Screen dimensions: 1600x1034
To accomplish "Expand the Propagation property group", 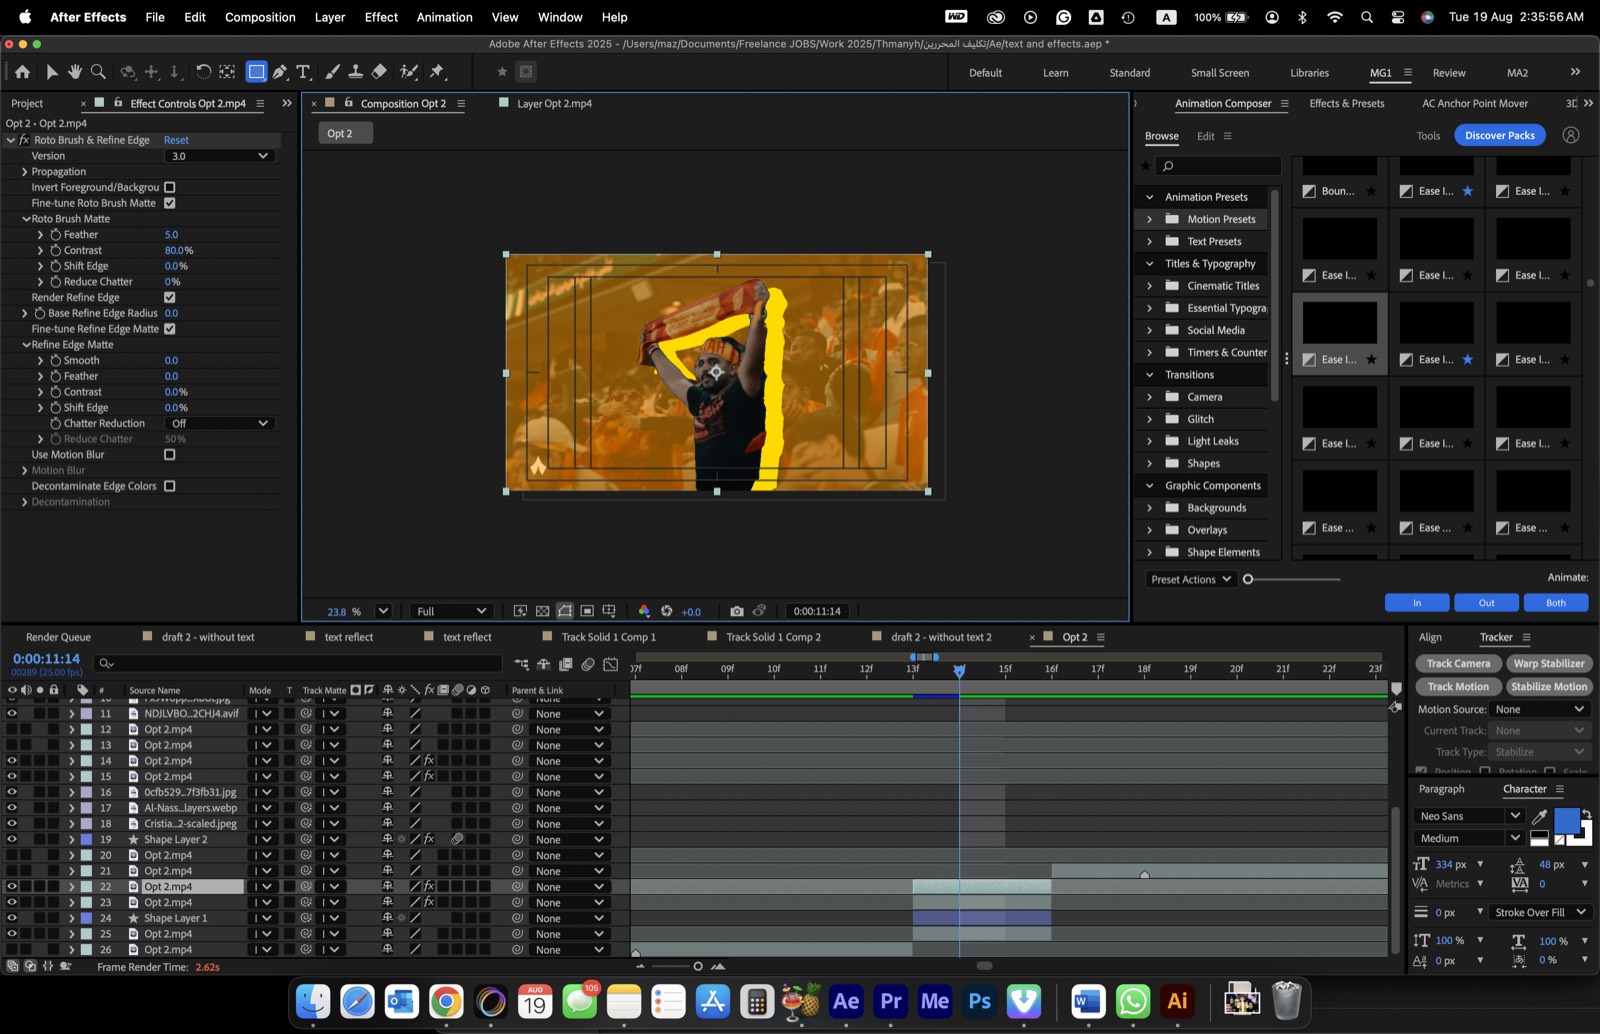I will (x=24, y=172).
